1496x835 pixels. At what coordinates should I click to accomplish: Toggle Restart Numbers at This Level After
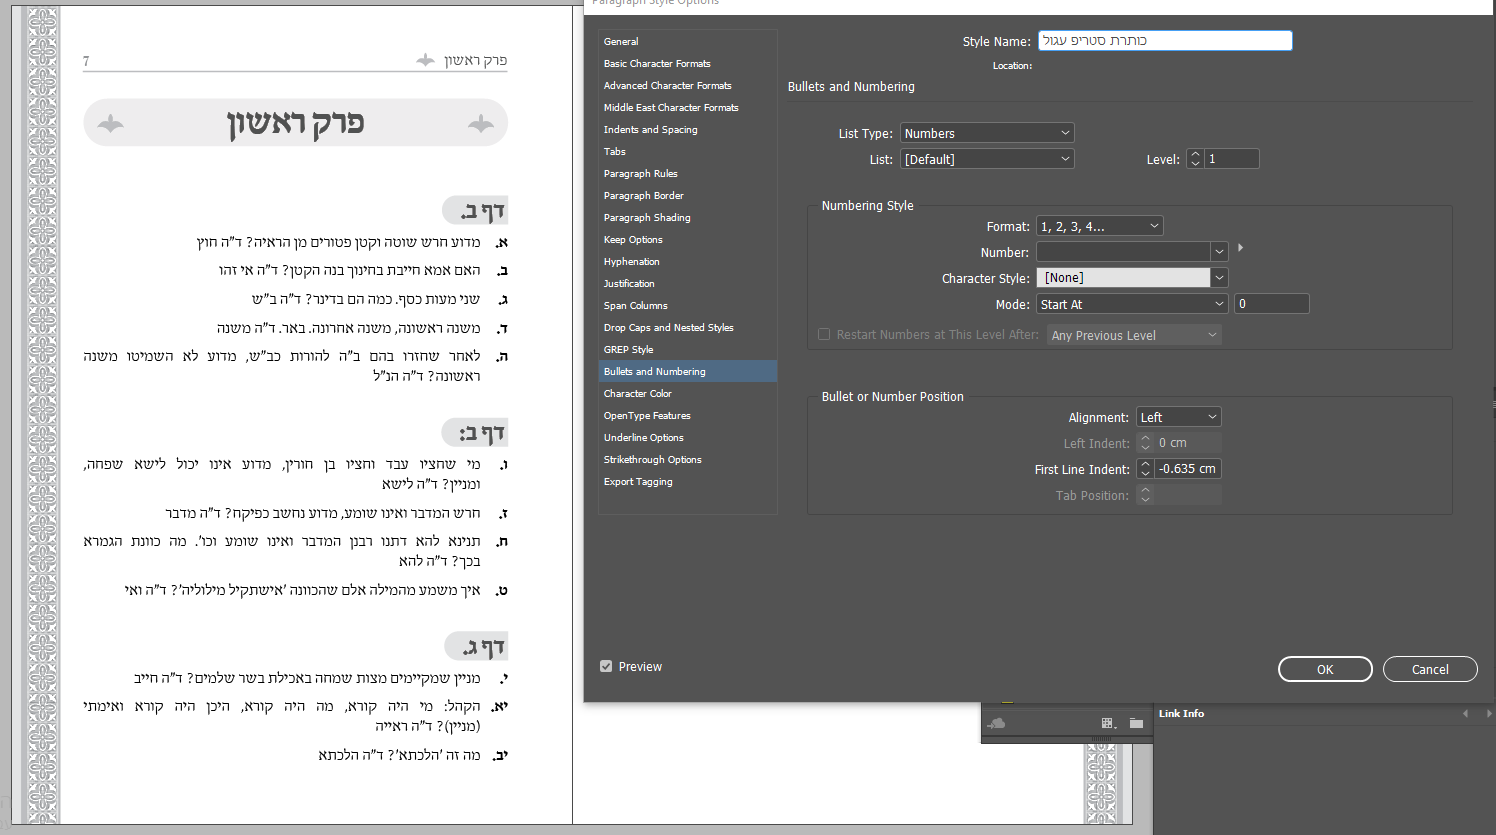point(824,335)
